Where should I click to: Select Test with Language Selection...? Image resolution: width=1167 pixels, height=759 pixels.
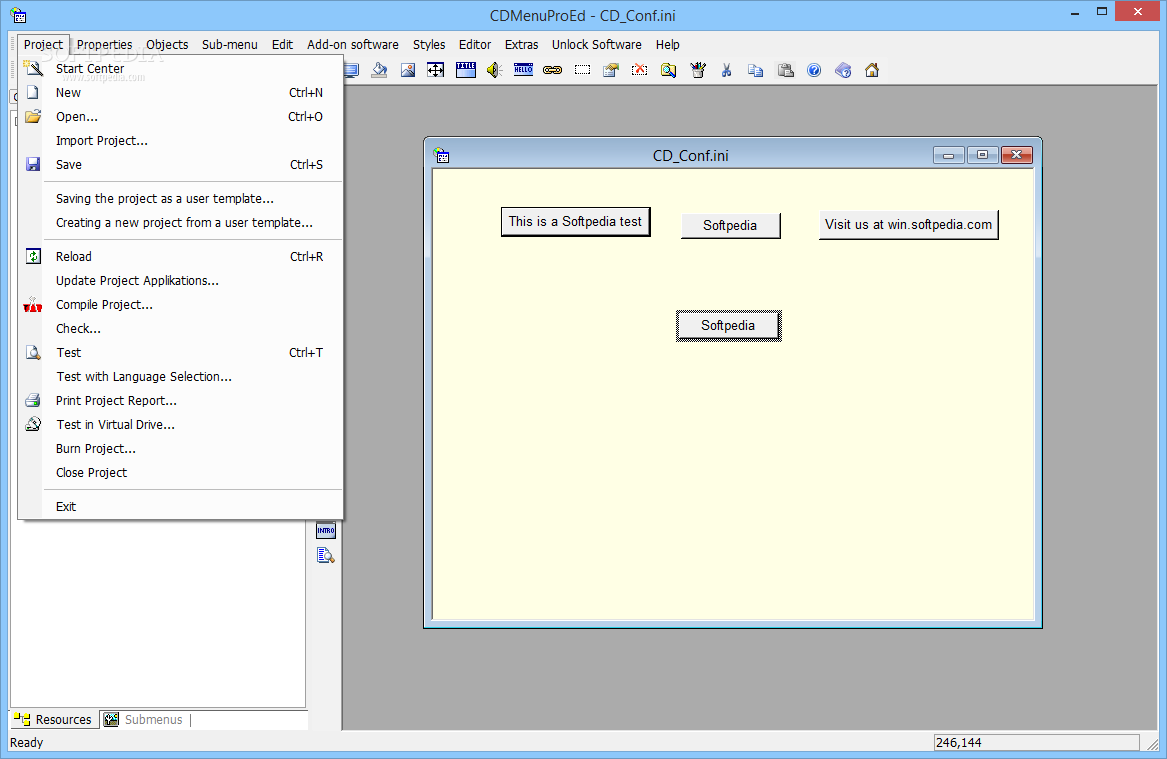(179, 377)
